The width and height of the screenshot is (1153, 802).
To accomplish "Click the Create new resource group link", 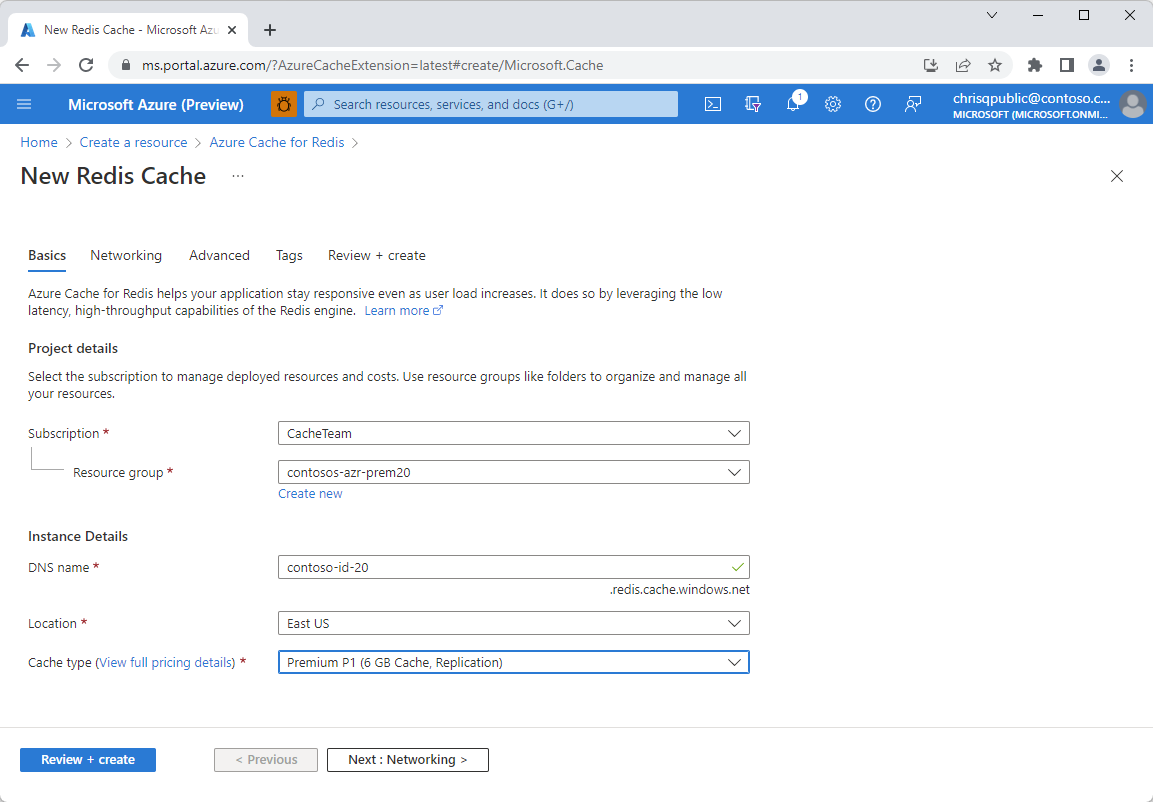I will 310,493.
